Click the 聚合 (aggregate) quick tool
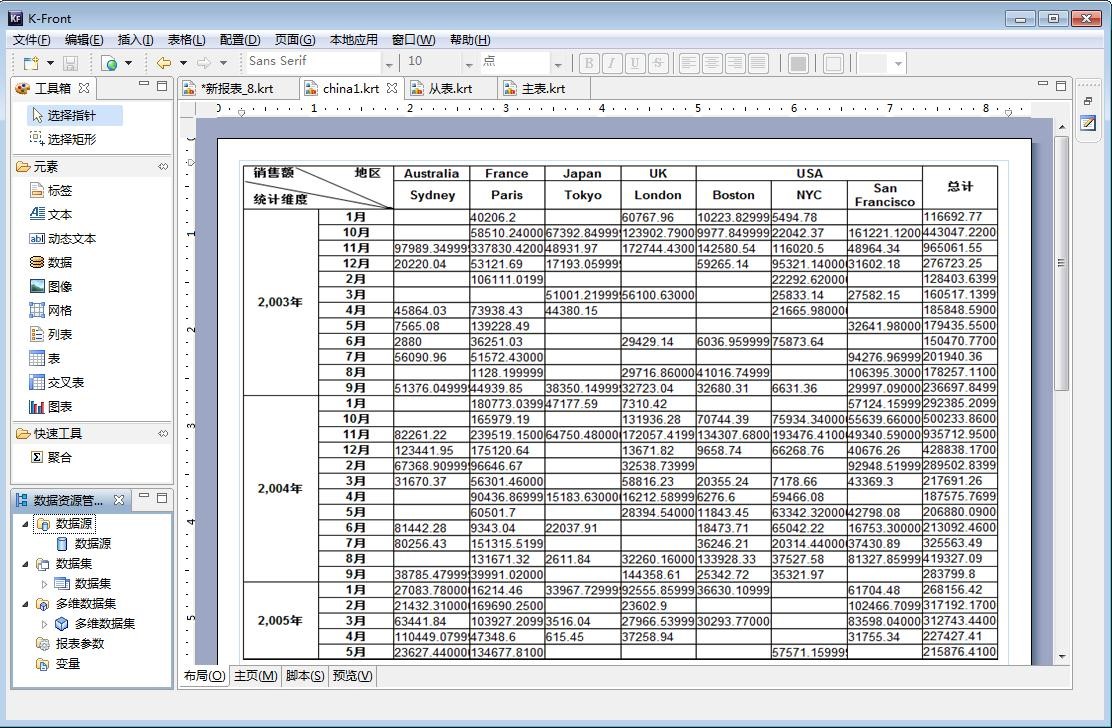 (59, 457)
